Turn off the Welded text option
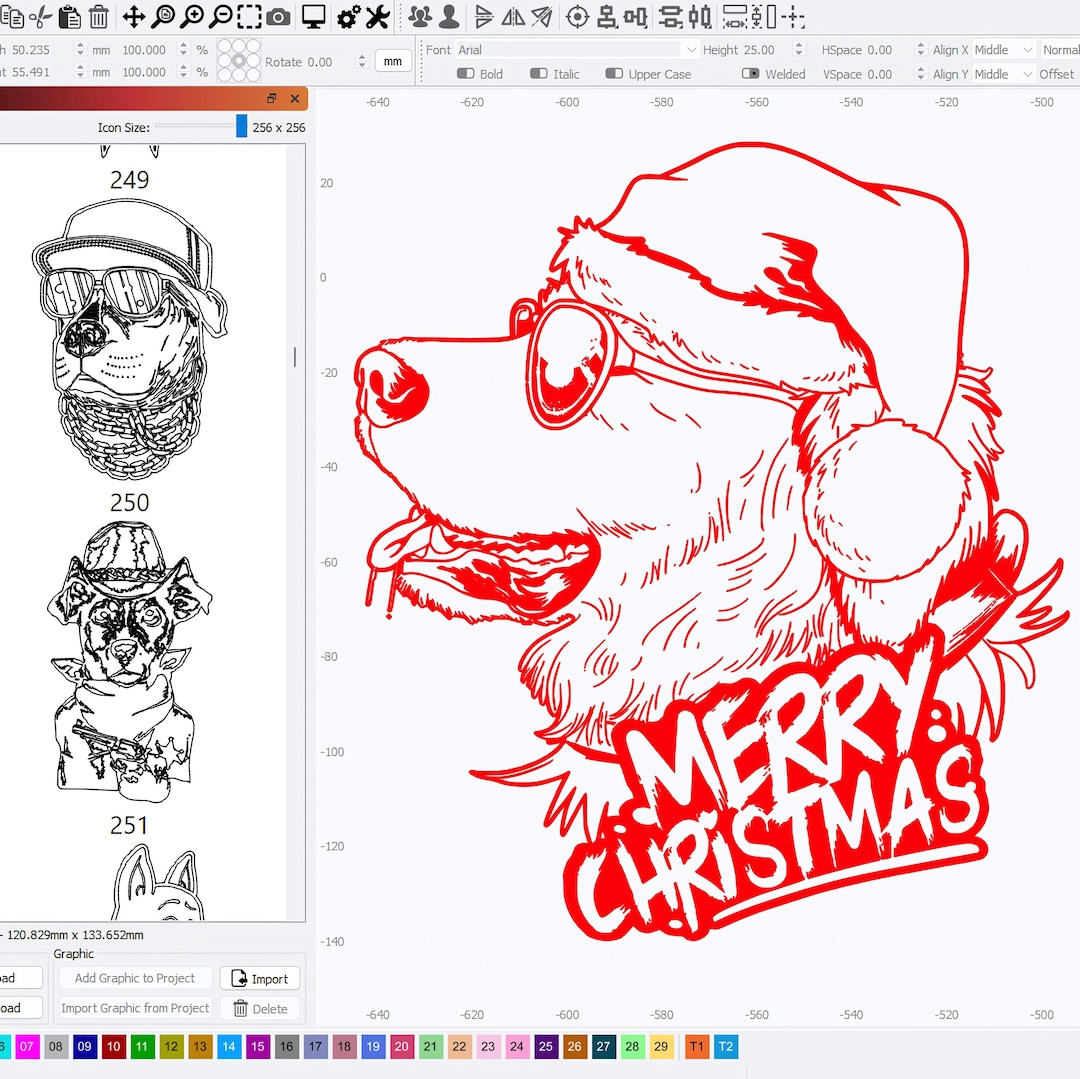The image size is (1080, 1079). tap(753, 73)
